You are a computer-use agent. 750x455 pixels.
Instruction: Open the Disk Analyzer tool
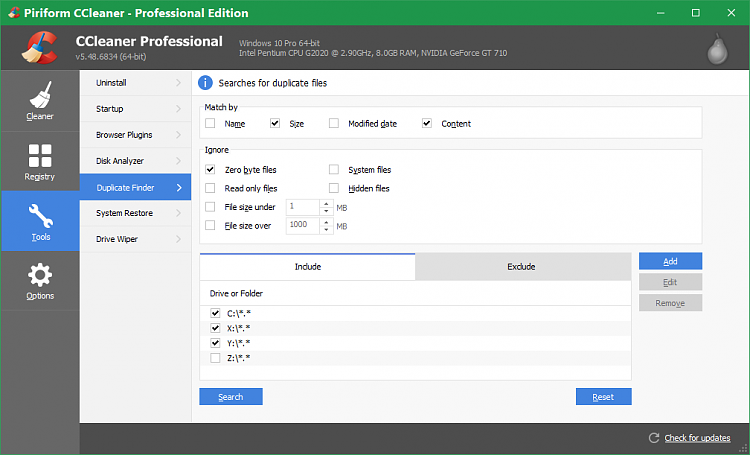click(x=135, y=161)
